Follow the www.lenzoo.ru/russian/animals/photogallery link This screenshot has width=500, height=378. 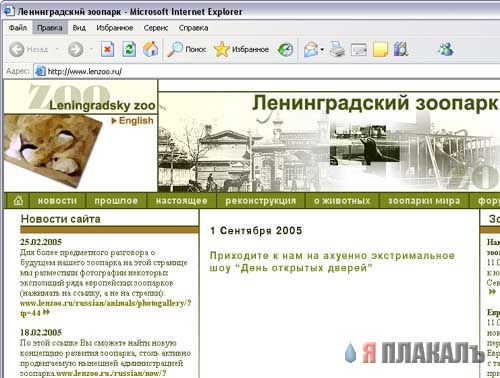105,303
